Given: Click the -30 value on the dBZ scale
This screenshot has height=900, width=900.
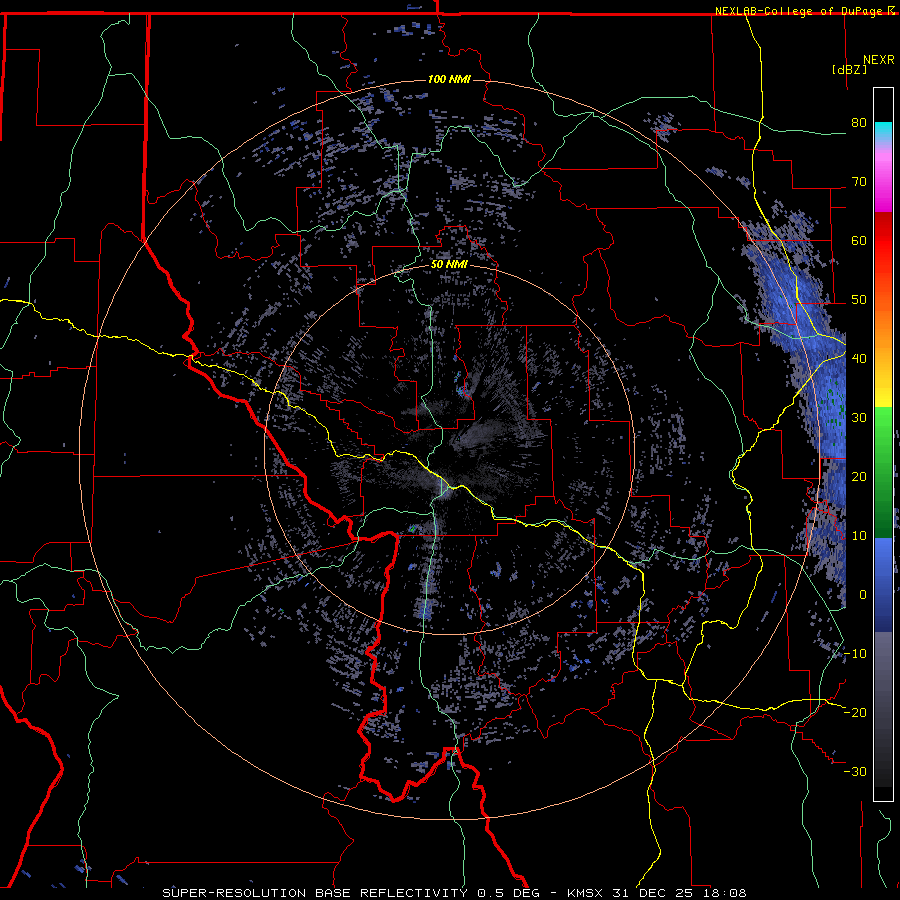Looking at the screenshot, I should coord(855,771).
